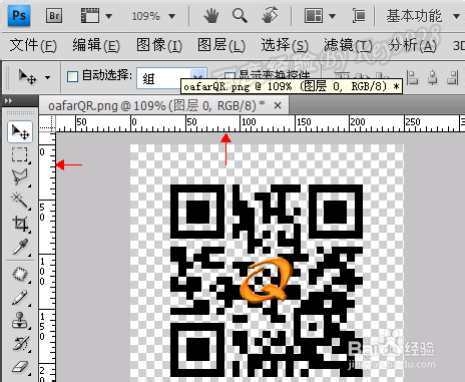Expand the Arrange Documents dropdown arrow
This screenshot has width=465, height=382.
click(x=332, y=16)
